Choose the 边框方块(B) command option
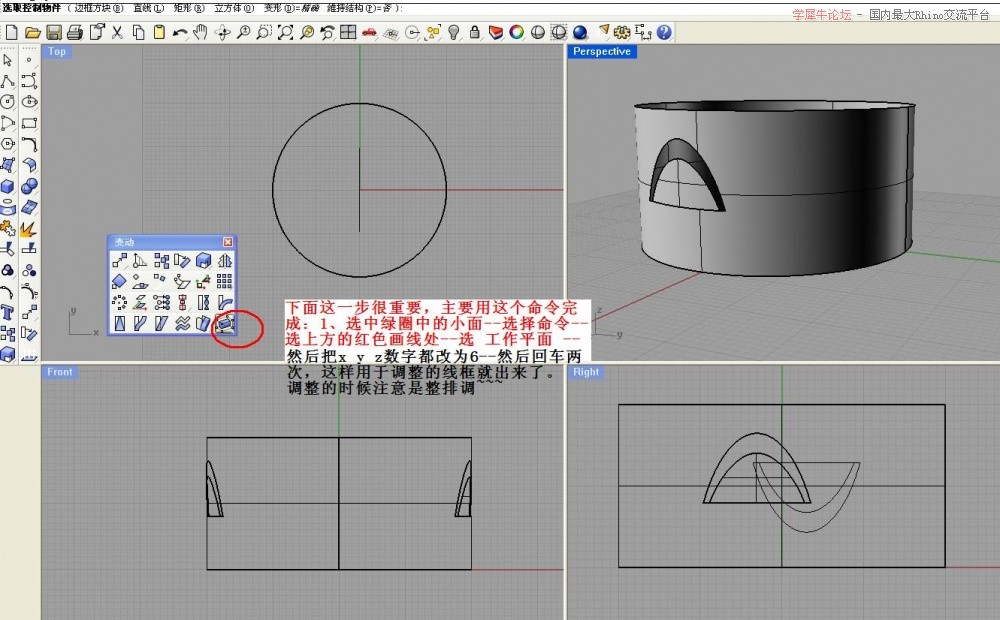Screen dimensions: 1000x620 [x=99, y=8]
